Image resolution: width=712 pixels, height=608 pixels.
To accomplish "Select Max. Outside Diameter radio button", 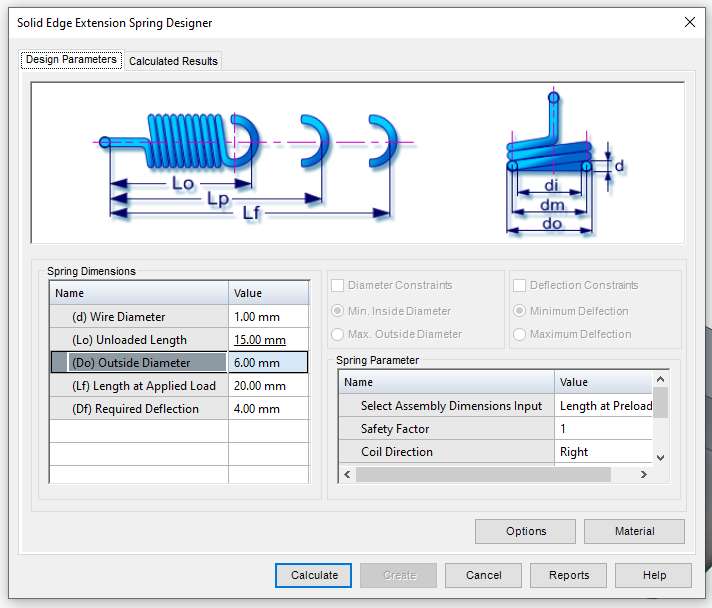I will tap(337, 334).
